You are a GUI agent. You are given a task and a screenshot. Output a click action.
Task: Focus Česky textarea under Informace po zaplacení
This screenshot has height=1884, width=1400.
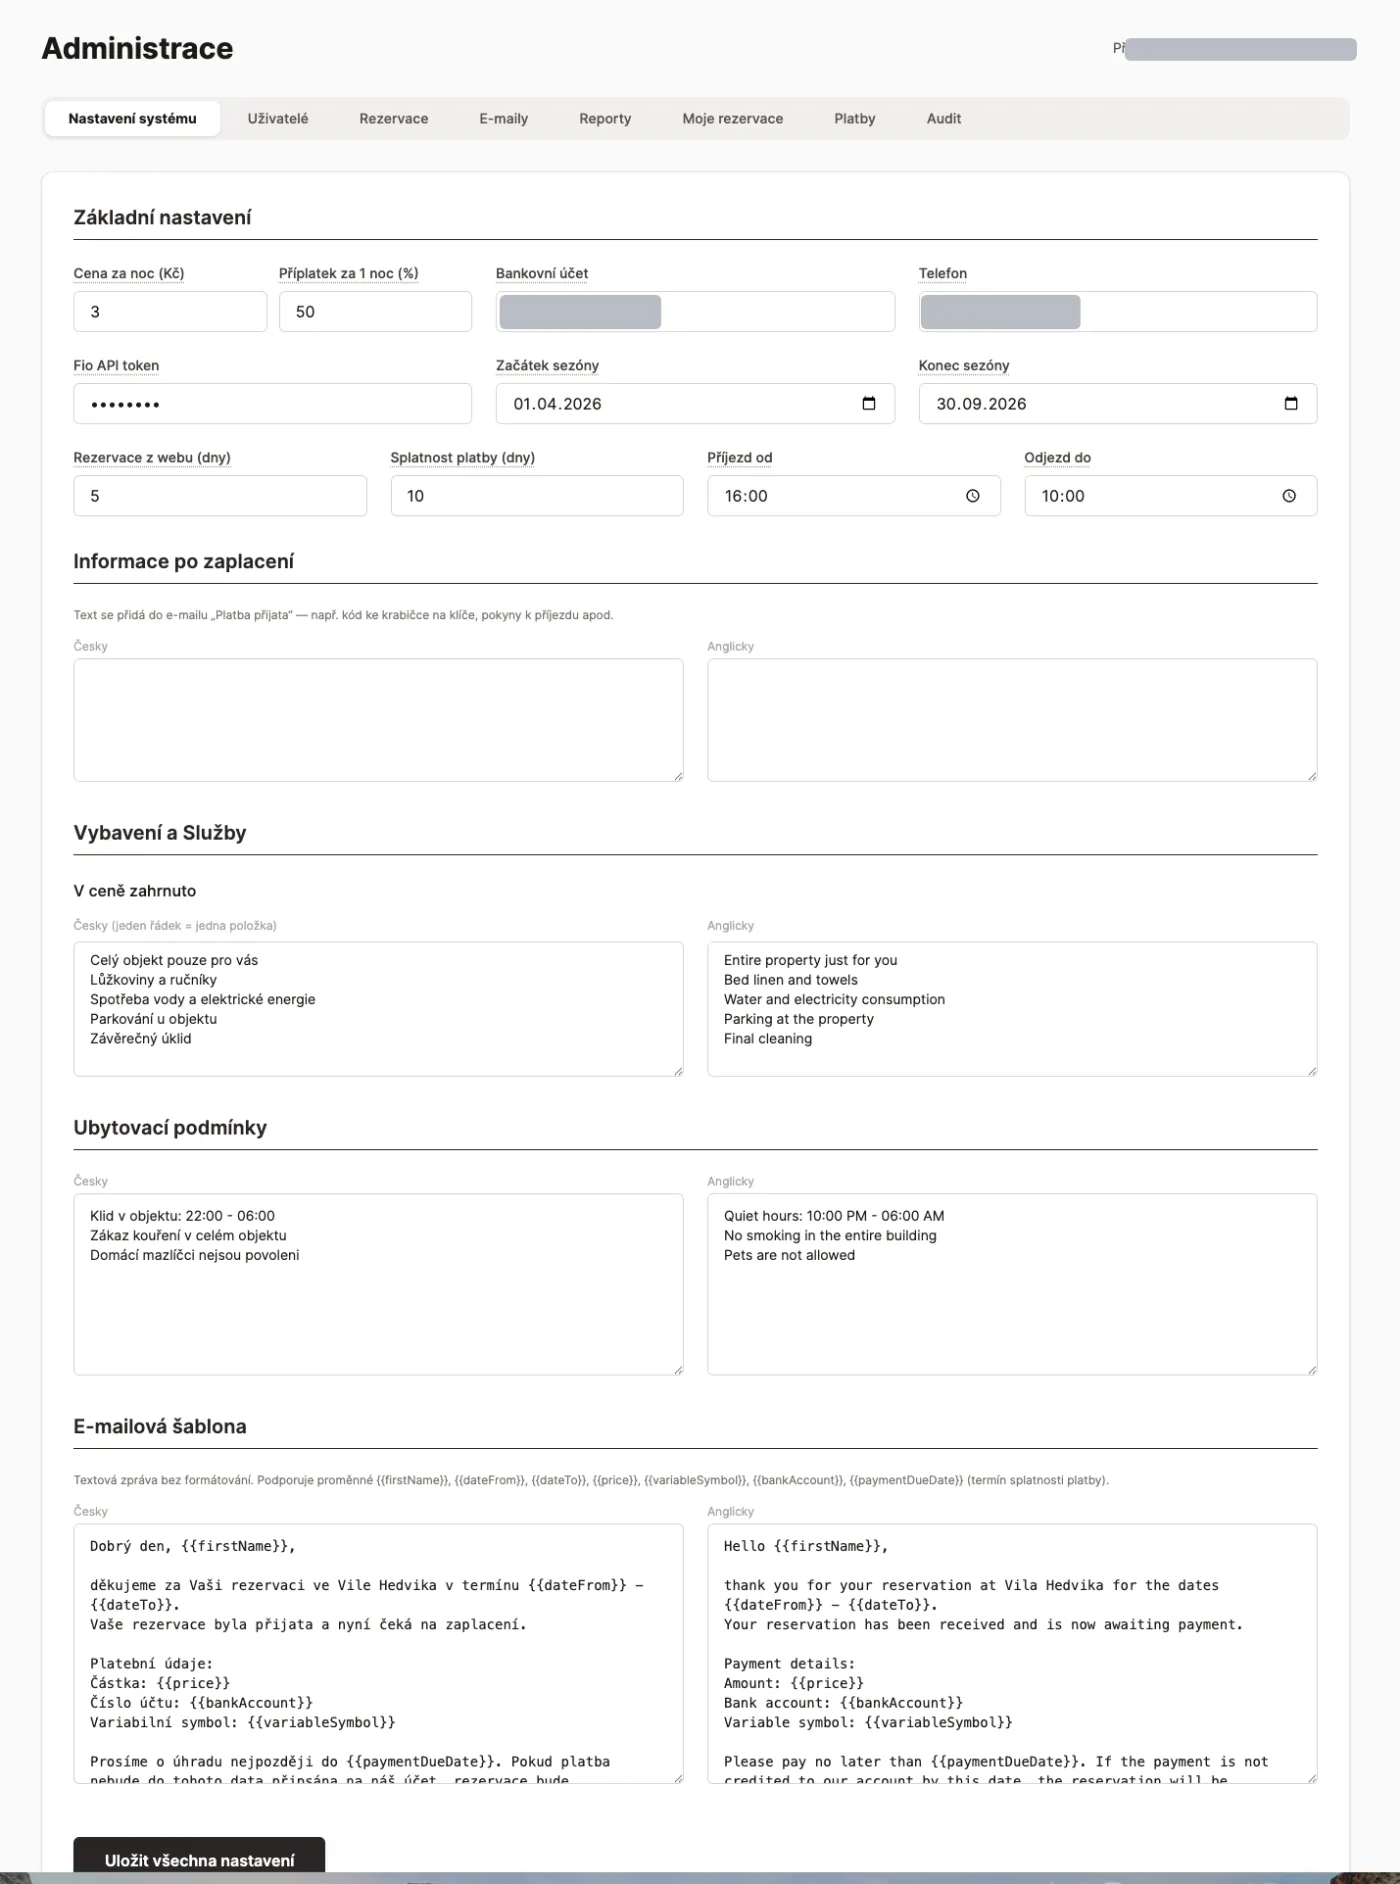tap(378, 720)
